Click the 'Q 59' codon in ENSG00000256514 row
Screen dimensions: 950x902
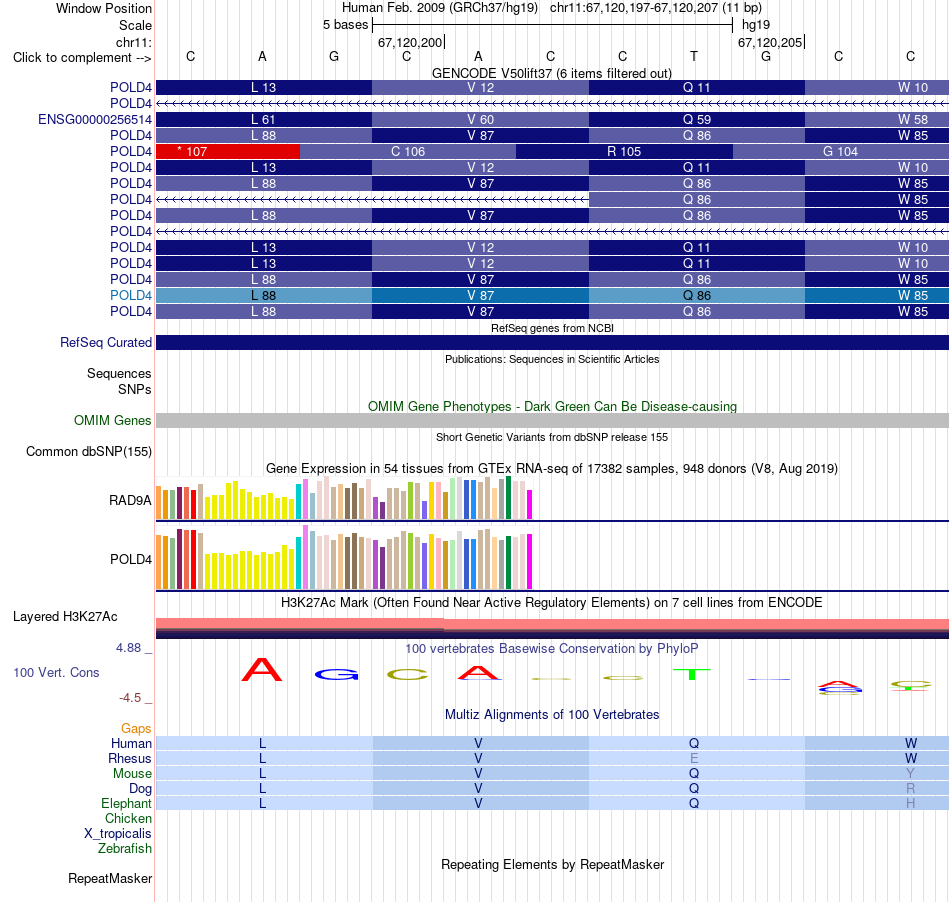point(697,119)
